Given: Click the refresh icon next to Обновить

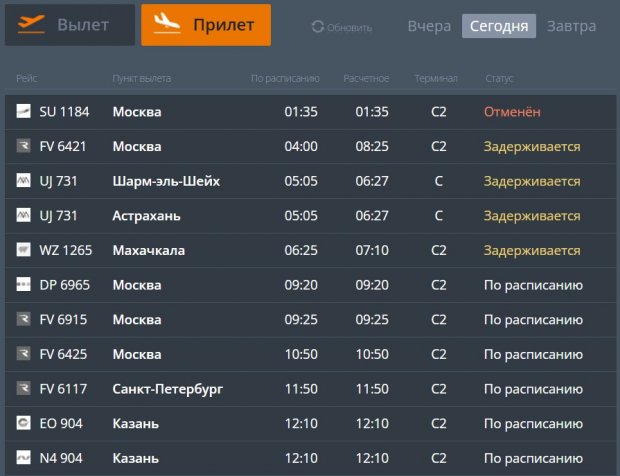Looking at the screenshot, I should click(x=318, y=27).
